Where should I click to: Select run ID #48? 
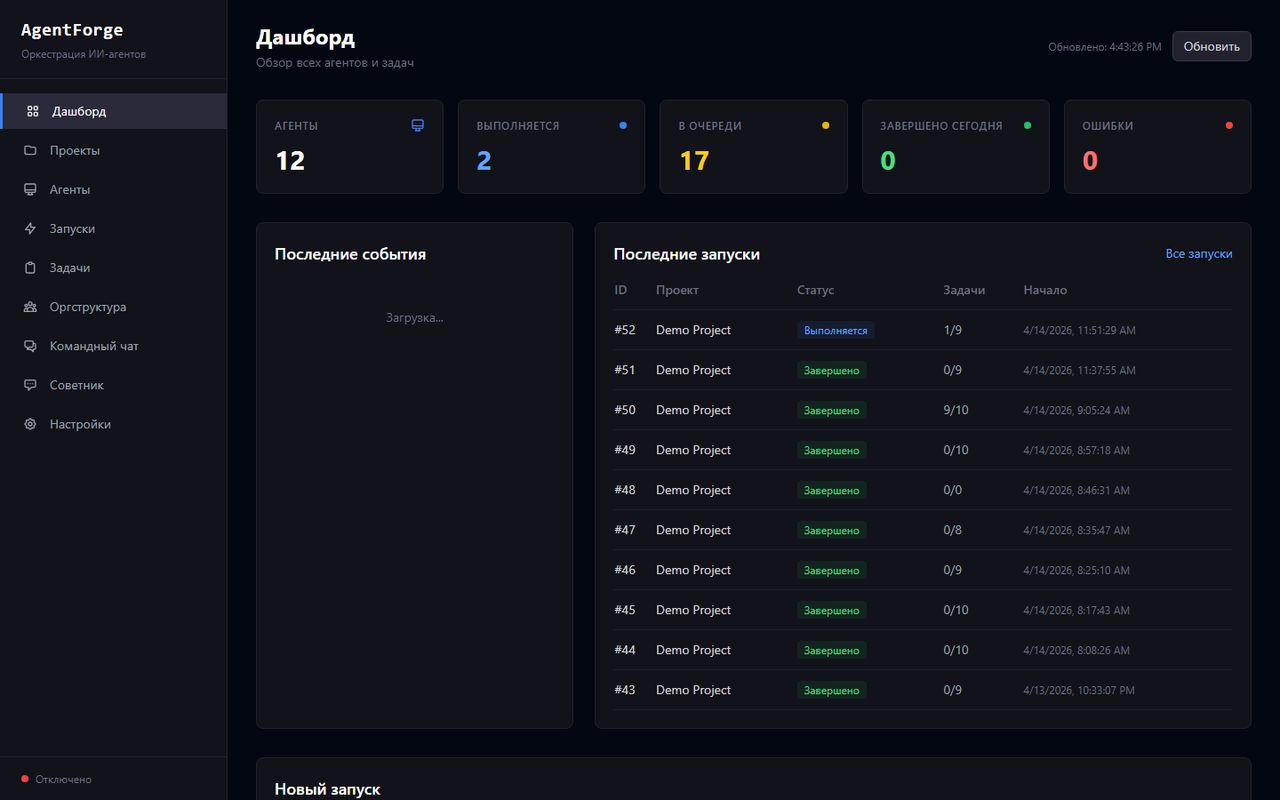point(625,490)
